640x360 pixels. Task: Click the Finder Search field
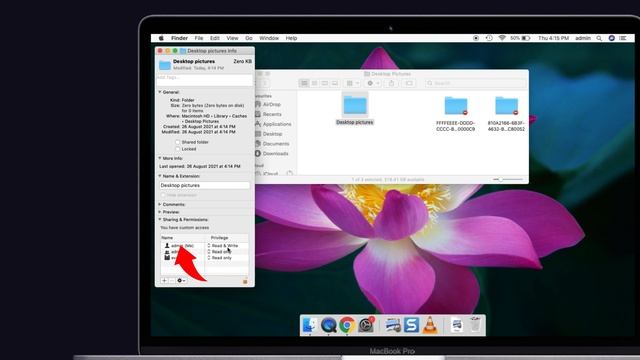[475, 83]
